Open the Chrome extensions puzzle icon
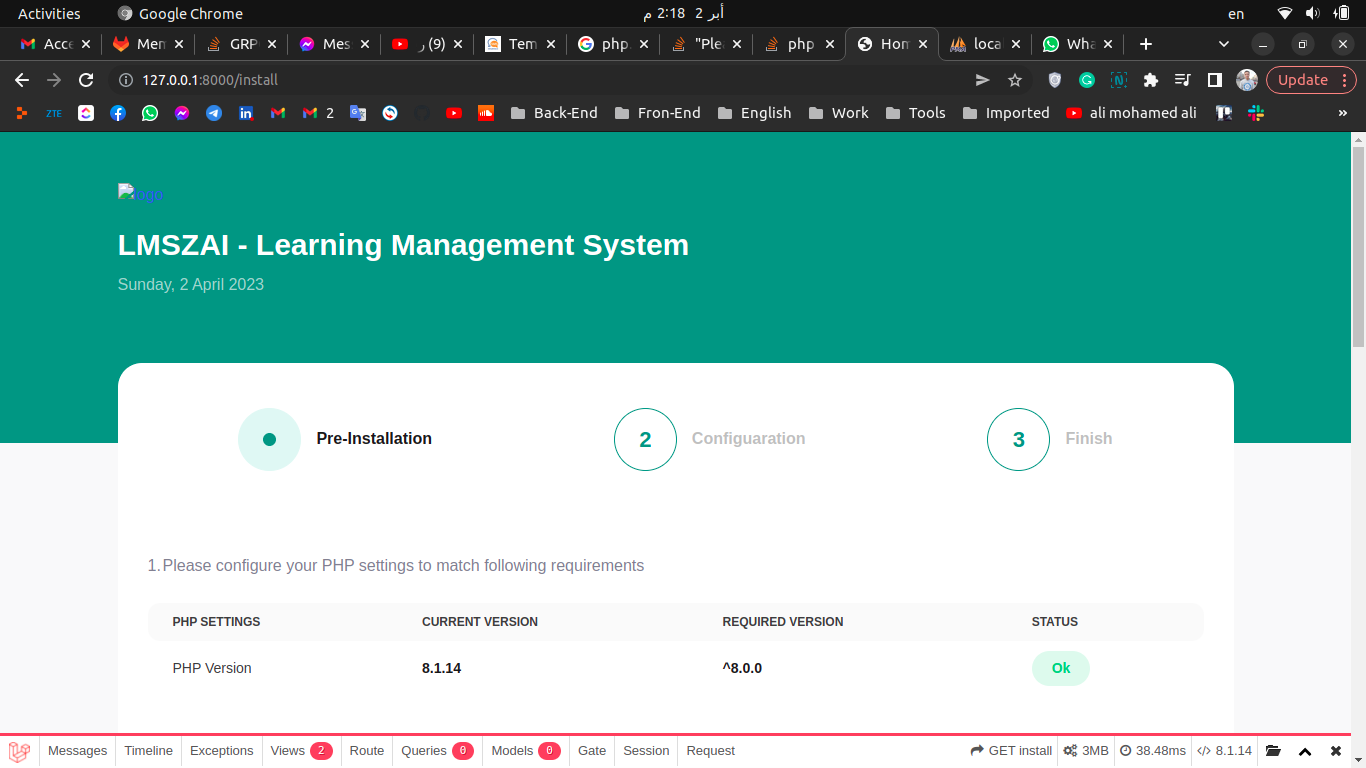The width and height of the screenshot is (1366, 768). [1151, 80]
